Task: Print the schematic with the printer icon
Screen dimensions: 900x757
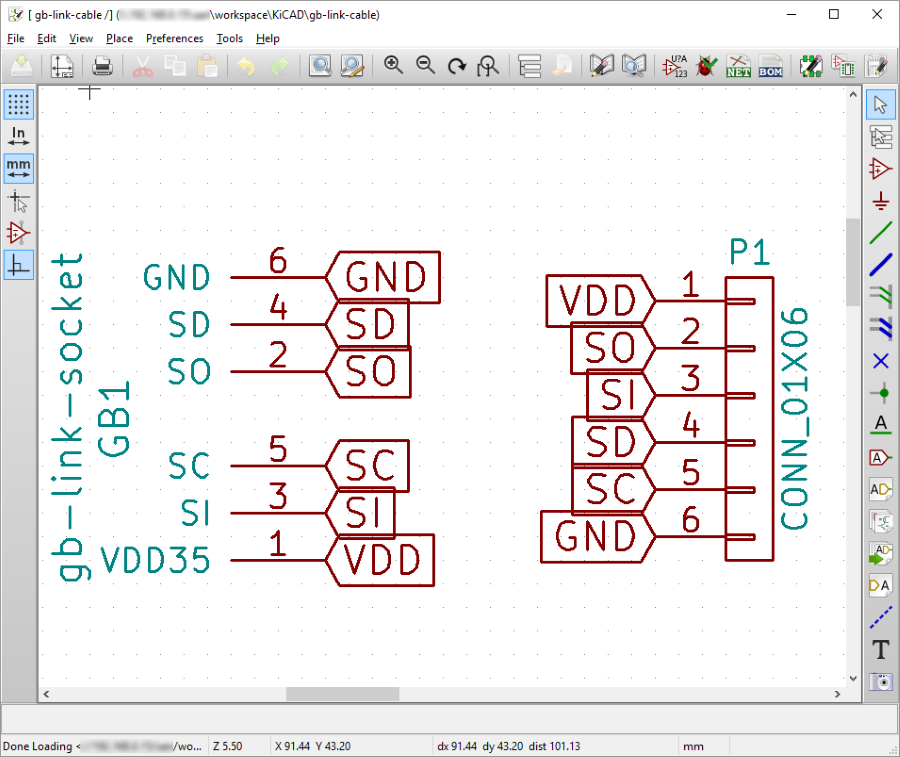Action: [x=102, y=66]
